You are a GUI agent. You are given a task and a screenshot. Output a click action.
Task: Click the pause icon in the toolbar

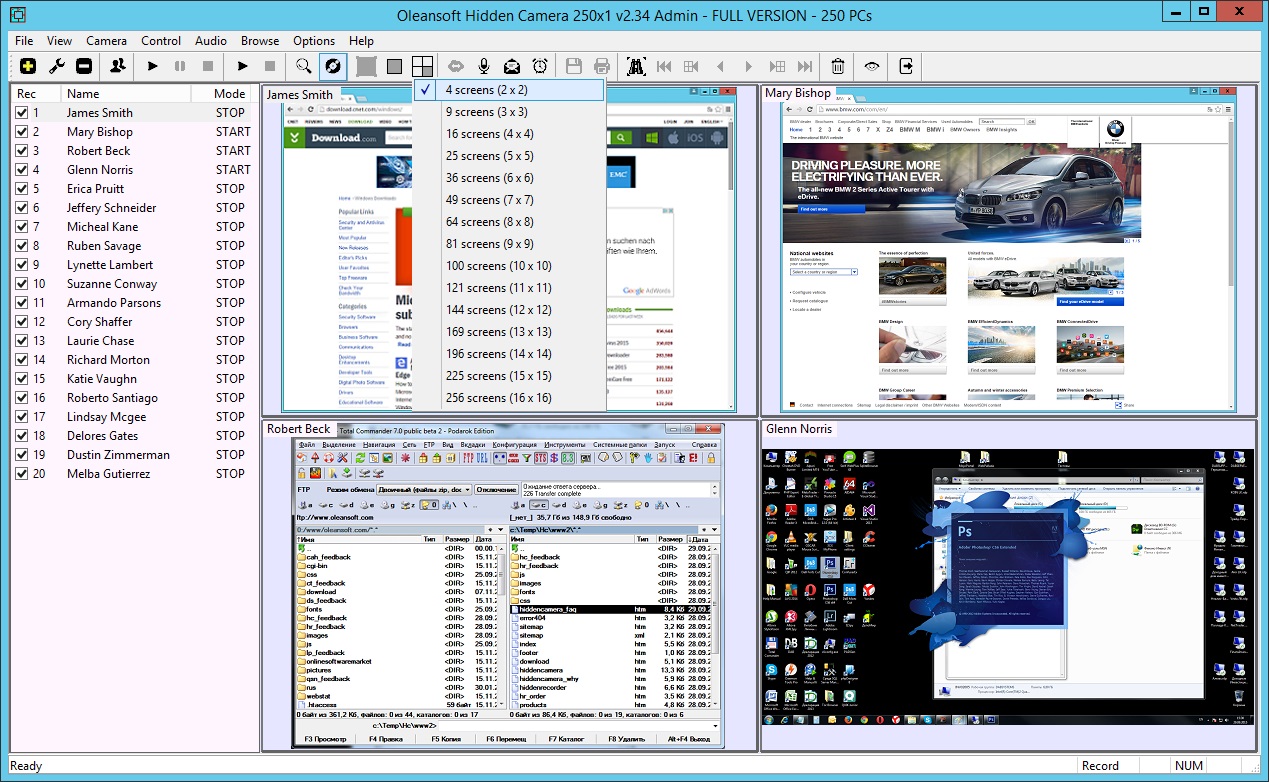click(x=180, y=66)
